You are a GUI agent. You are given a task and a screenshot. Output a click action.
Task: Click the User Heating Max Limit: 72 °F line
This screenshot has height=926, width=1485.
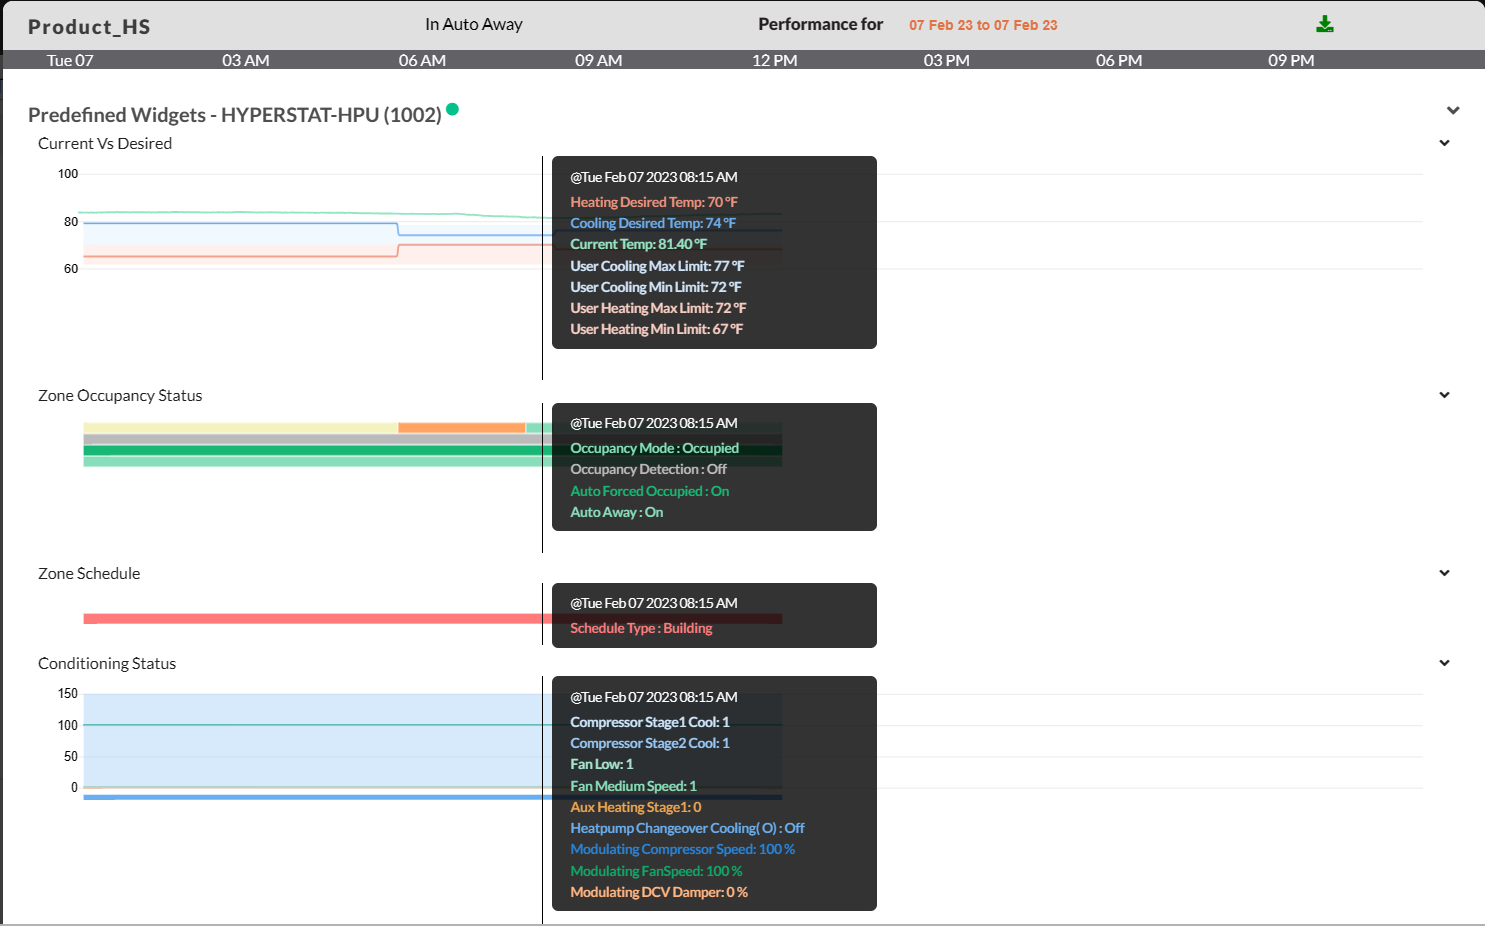pyautogui.click(x=658, y=308)
